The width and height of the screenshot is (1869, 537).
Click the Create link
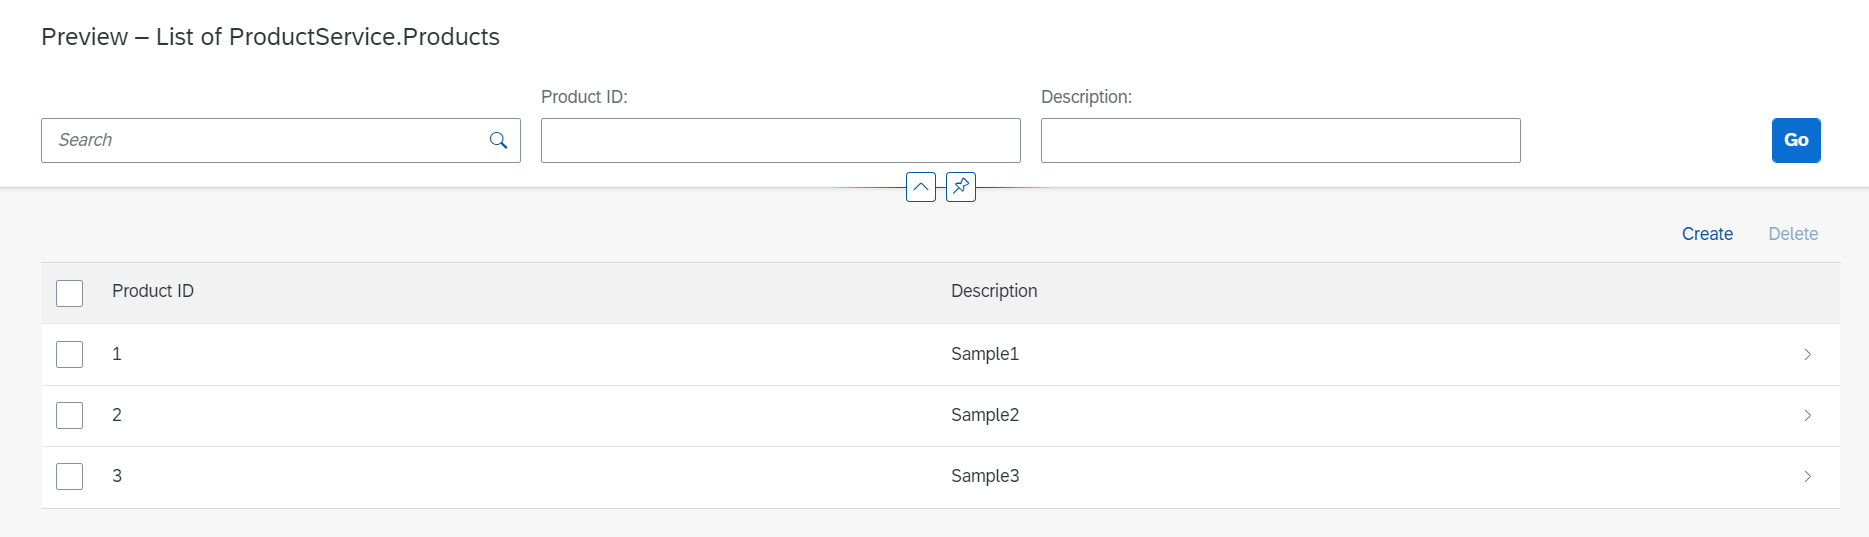click(1707, 234)
